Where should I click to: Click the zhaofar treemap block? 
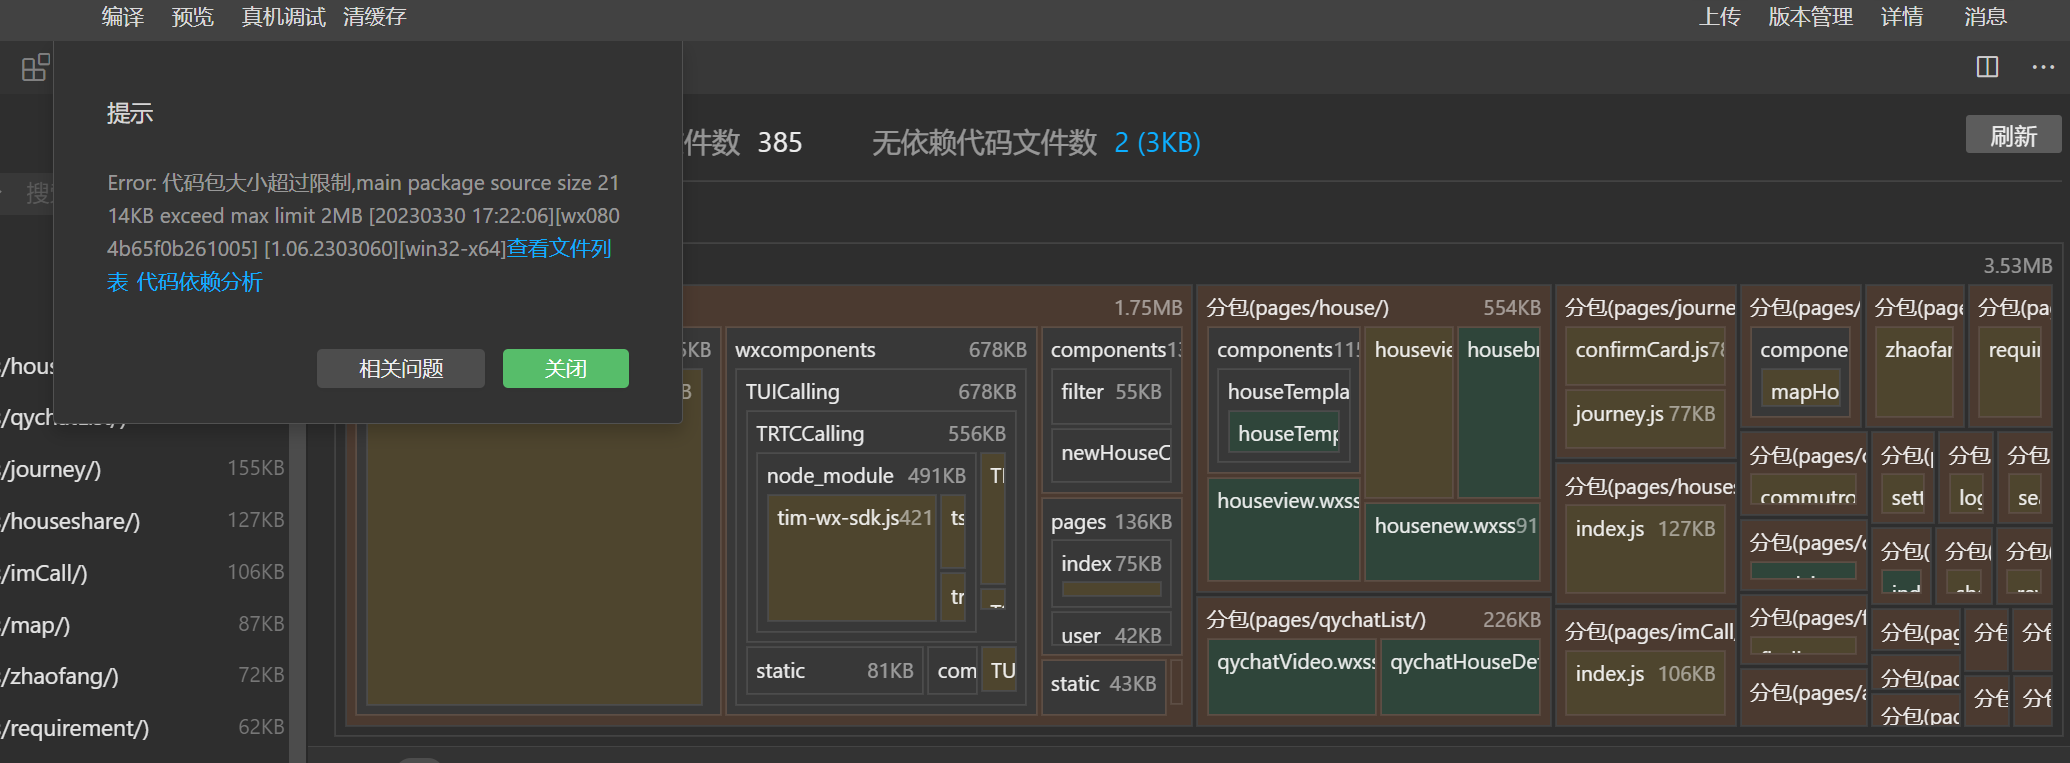click(1914, 371)
